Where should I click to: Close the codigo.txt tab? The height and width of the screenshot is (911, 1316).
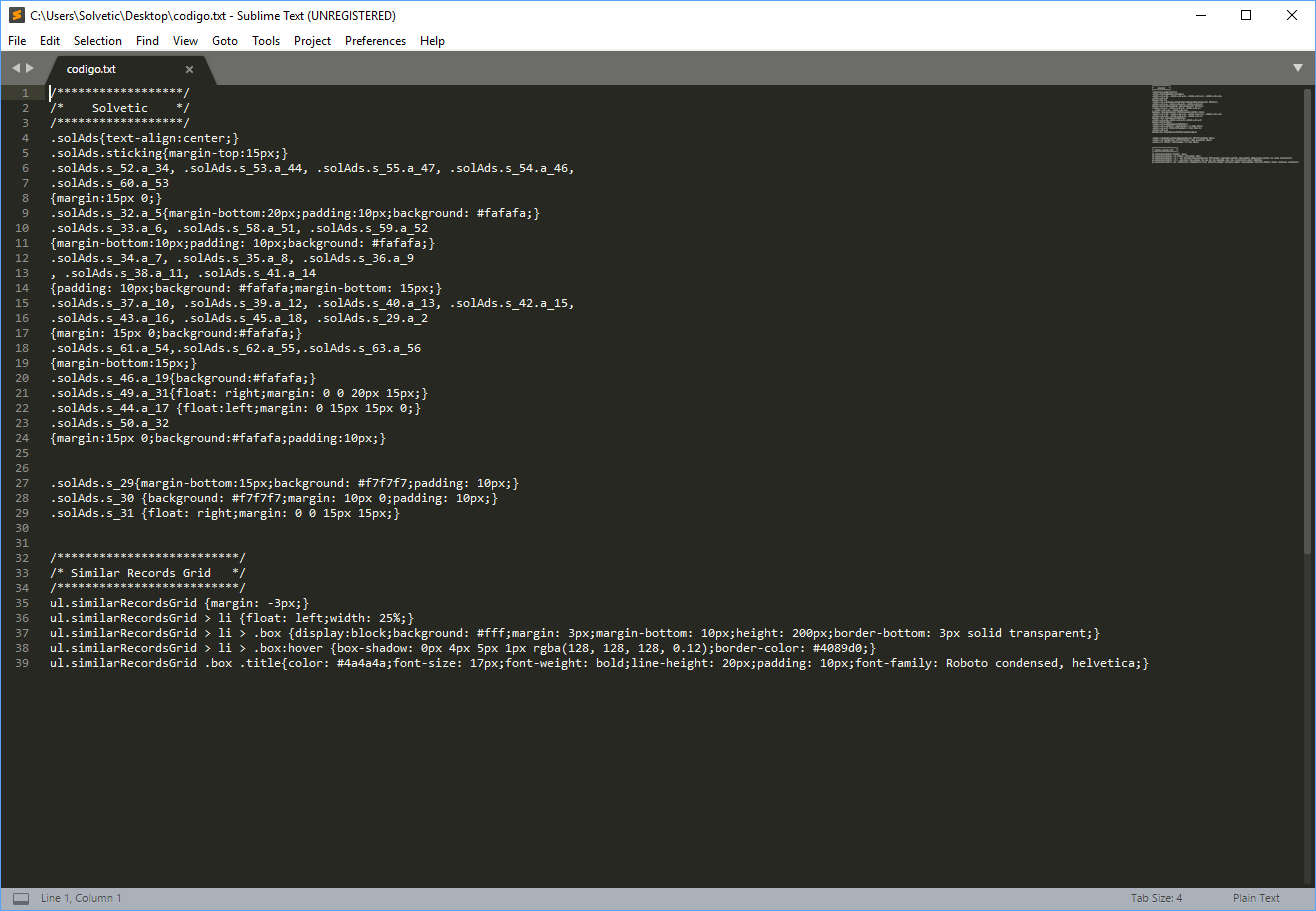189,69
